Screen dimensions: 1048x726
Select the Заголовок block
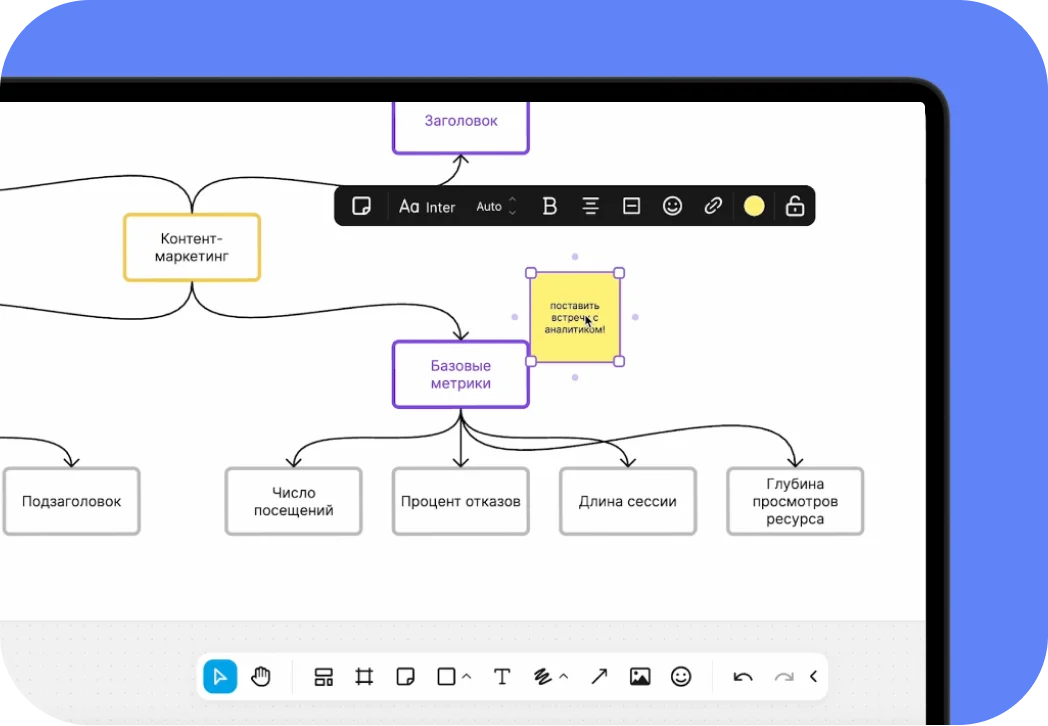click(461, 128)
